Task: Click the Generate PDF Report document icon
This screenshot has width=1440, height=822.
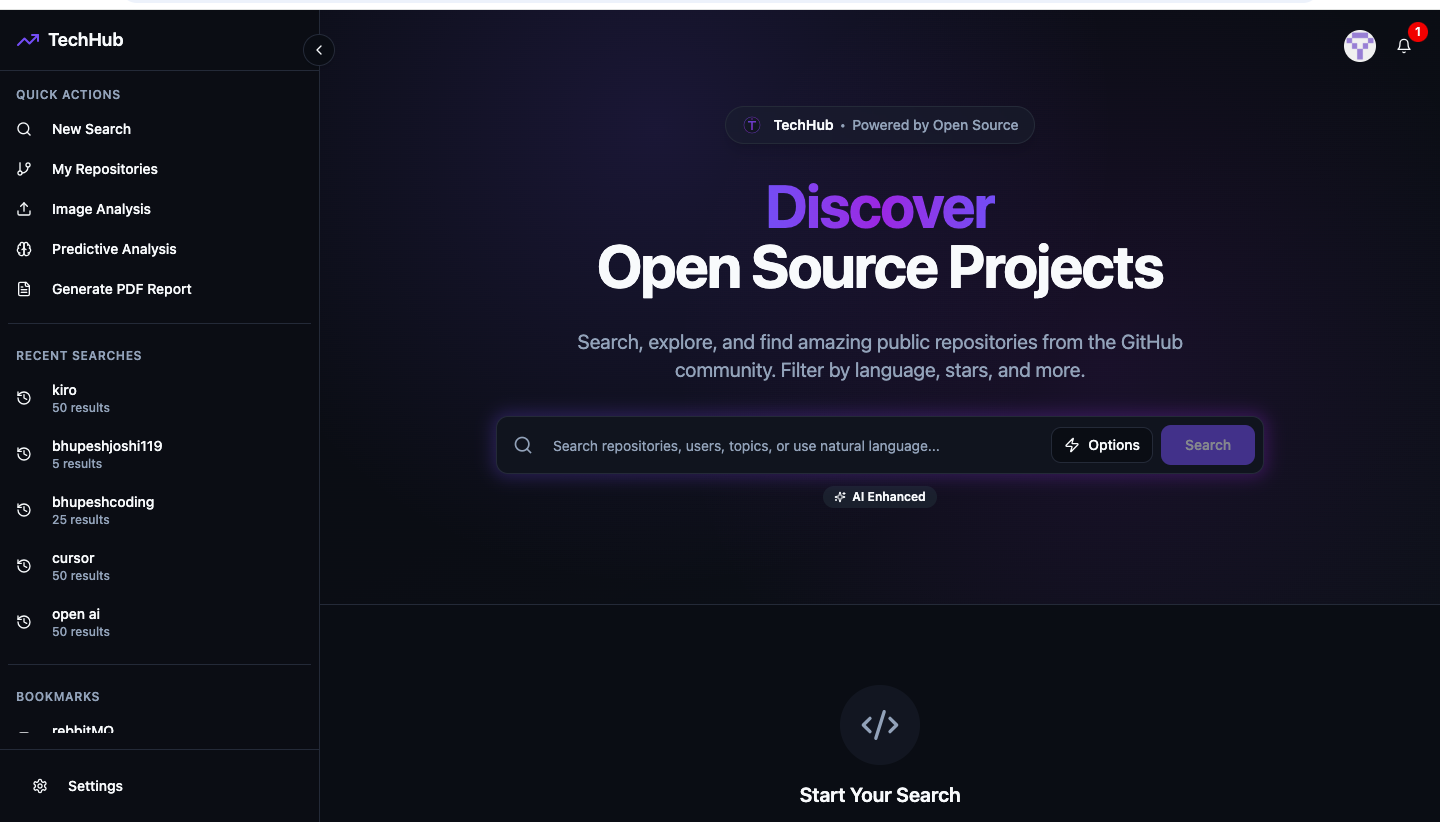Action: [24, 289]
